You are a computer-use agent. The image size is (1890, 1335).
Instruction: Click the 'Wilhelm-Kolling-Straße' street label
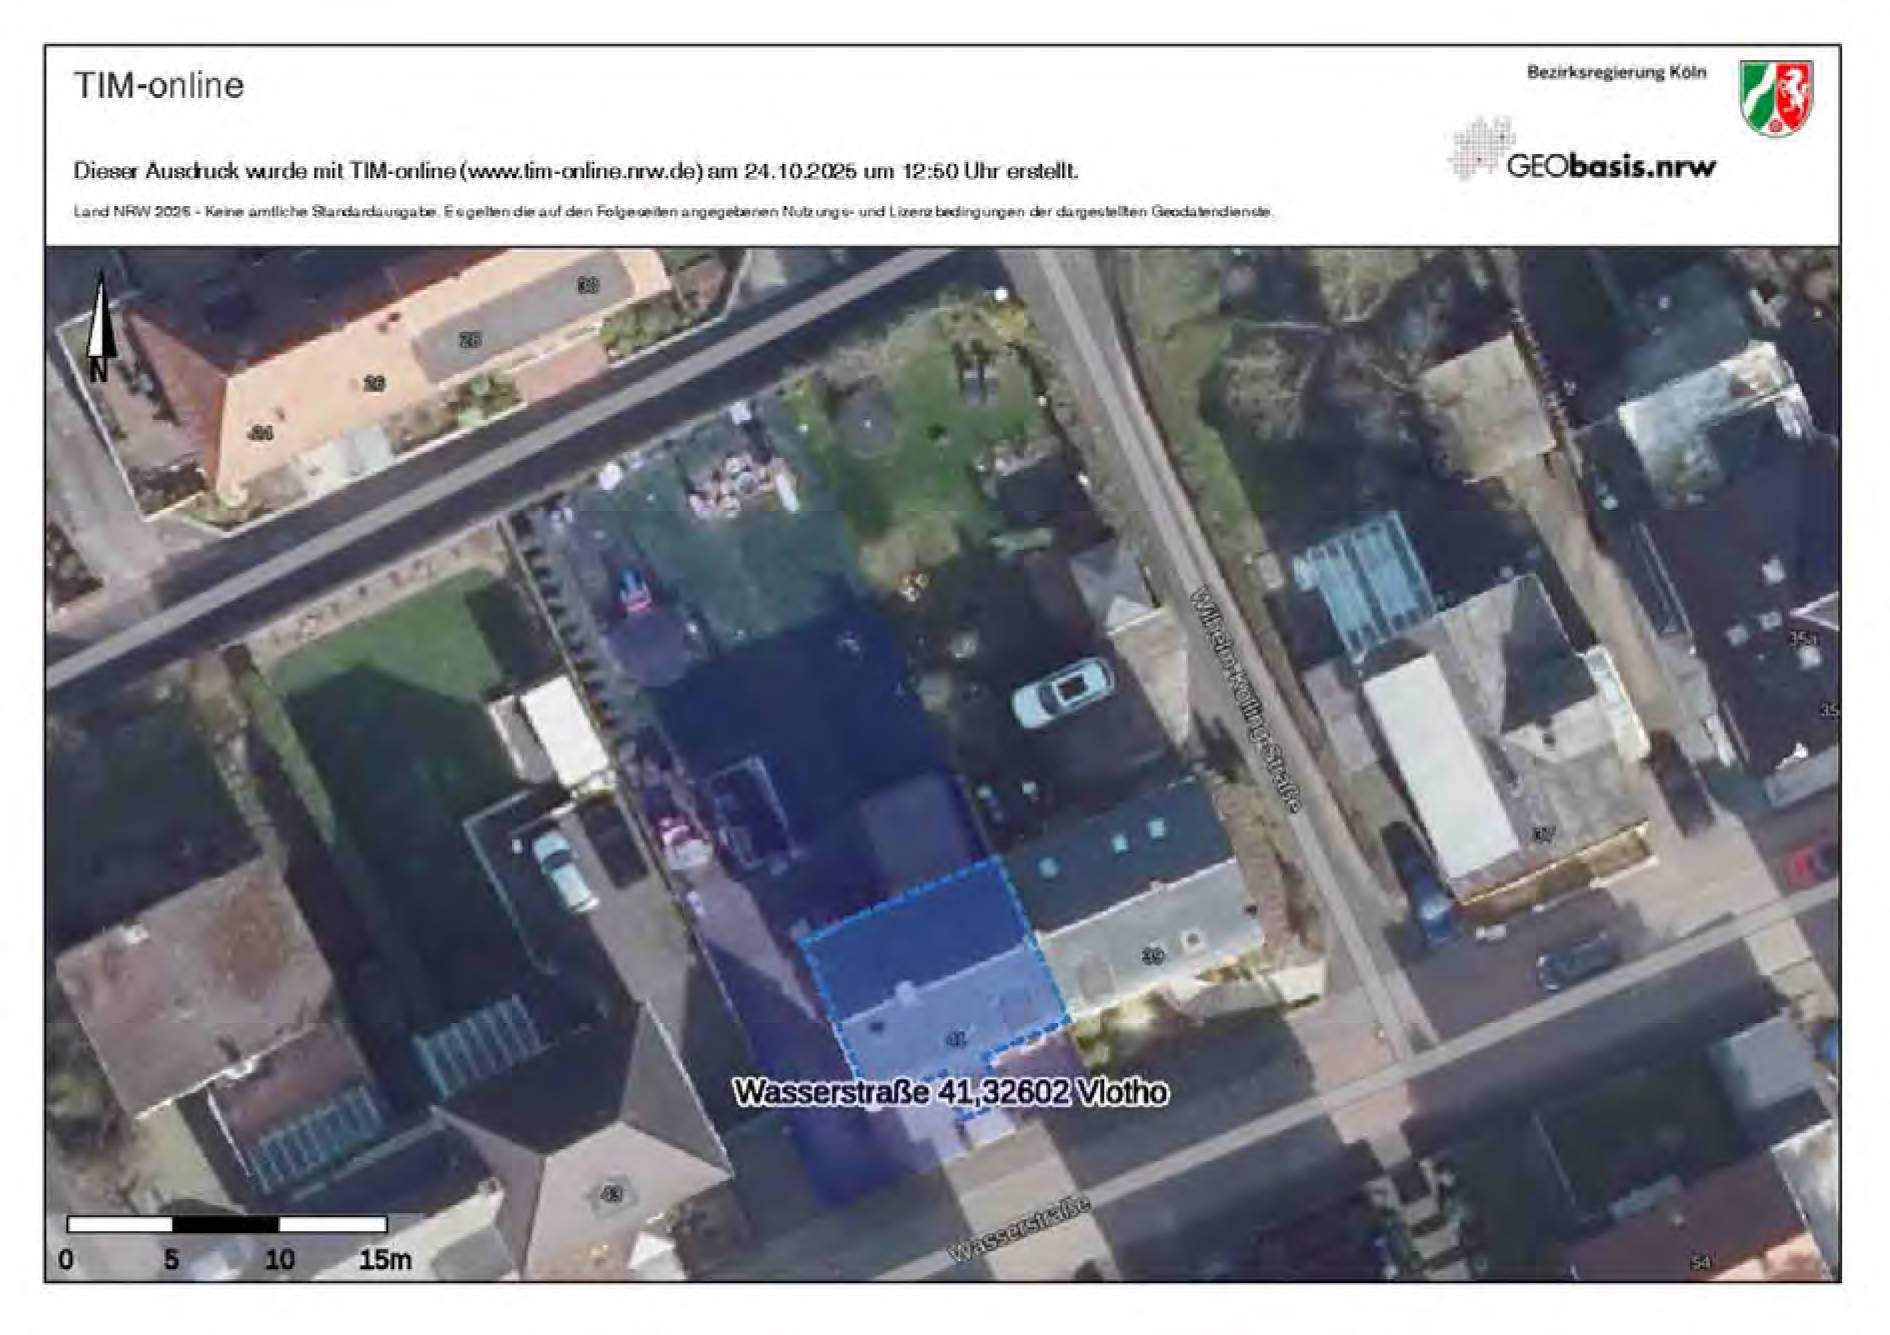(1248, 698)
